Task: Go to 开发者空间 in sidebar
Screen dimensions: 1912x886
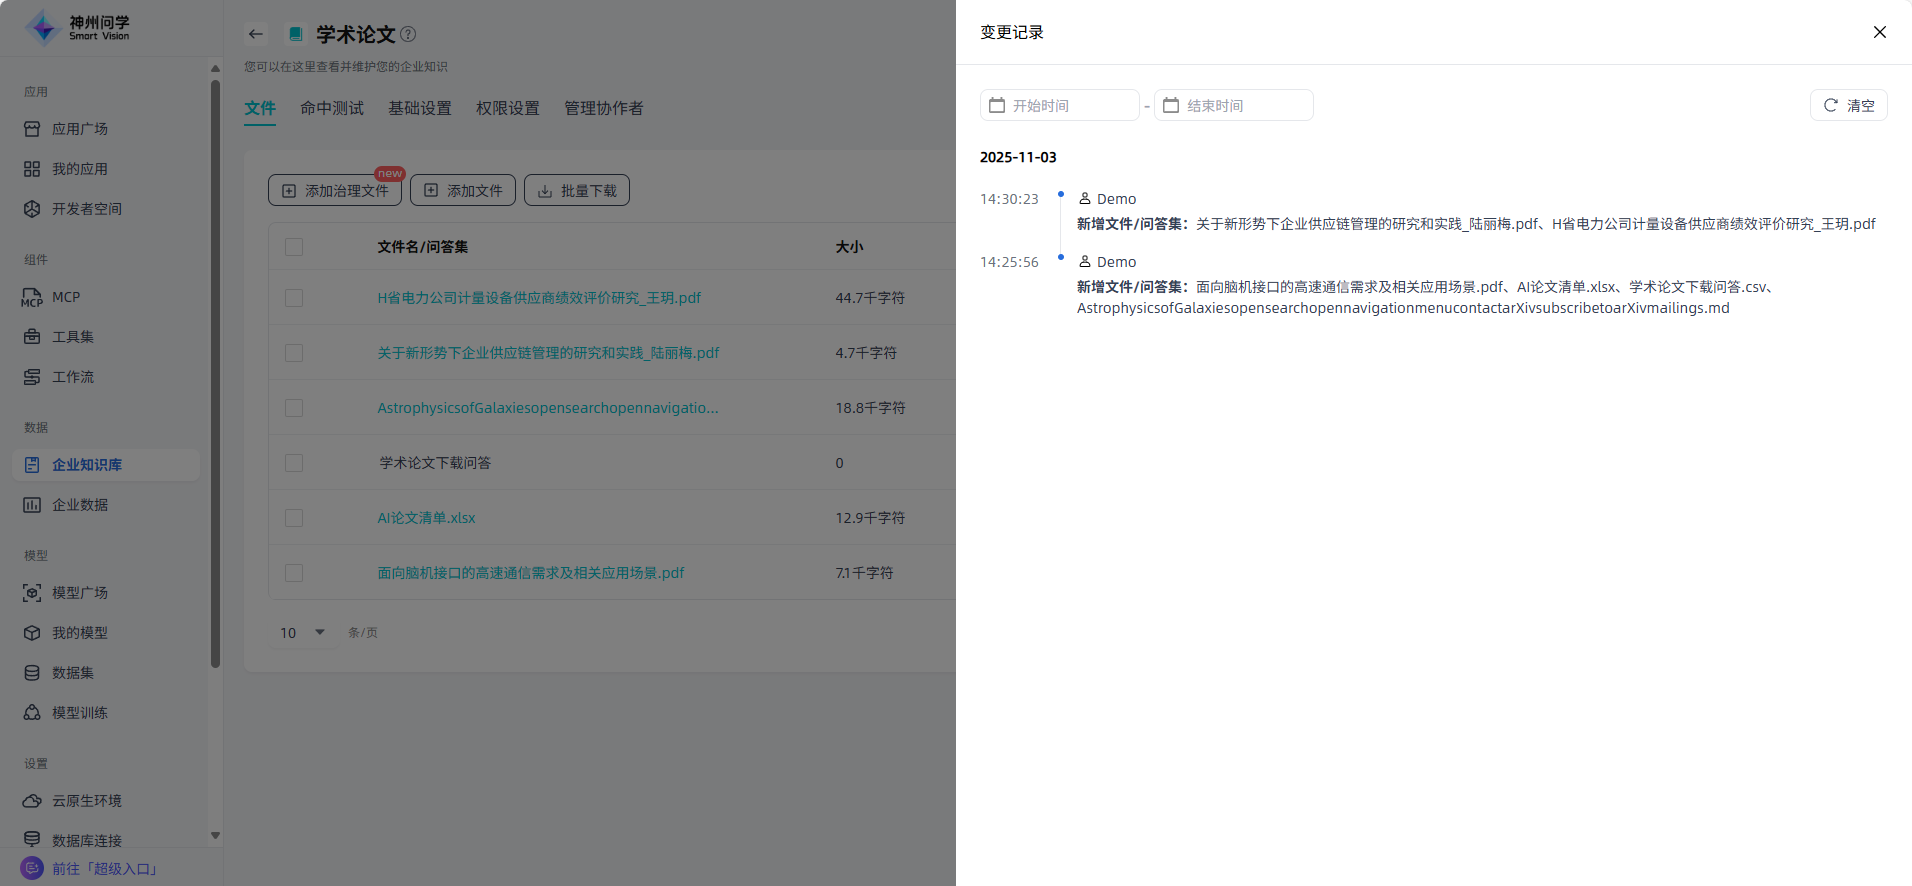Action: pos(86,209)
